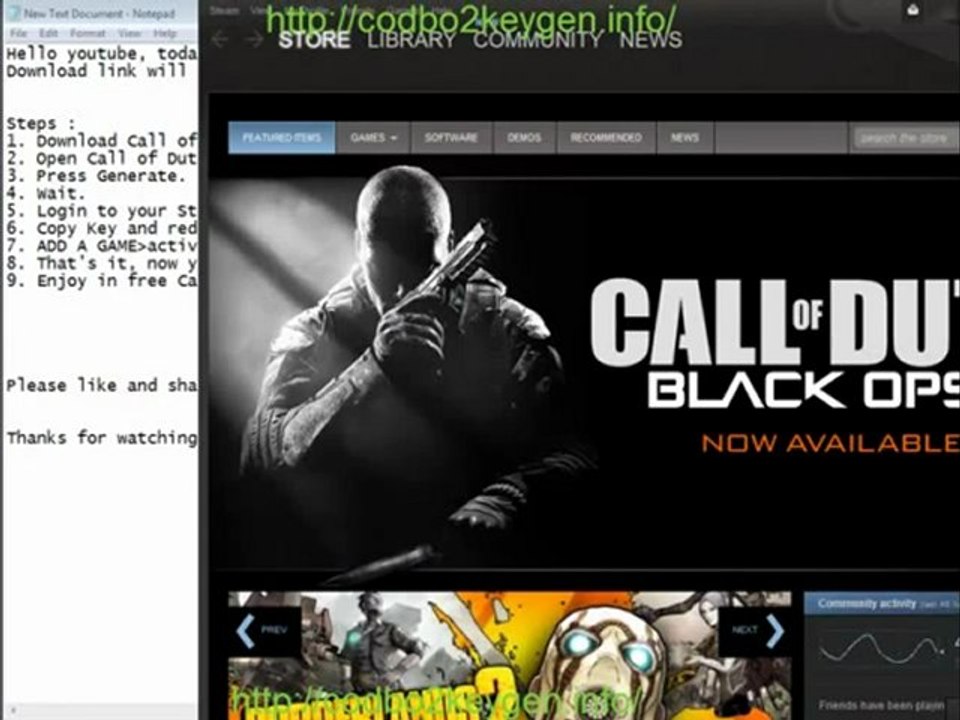Screen dimensions: 960x720
Task: Open Notepad's Help menu
Action: tap(165, 33)
